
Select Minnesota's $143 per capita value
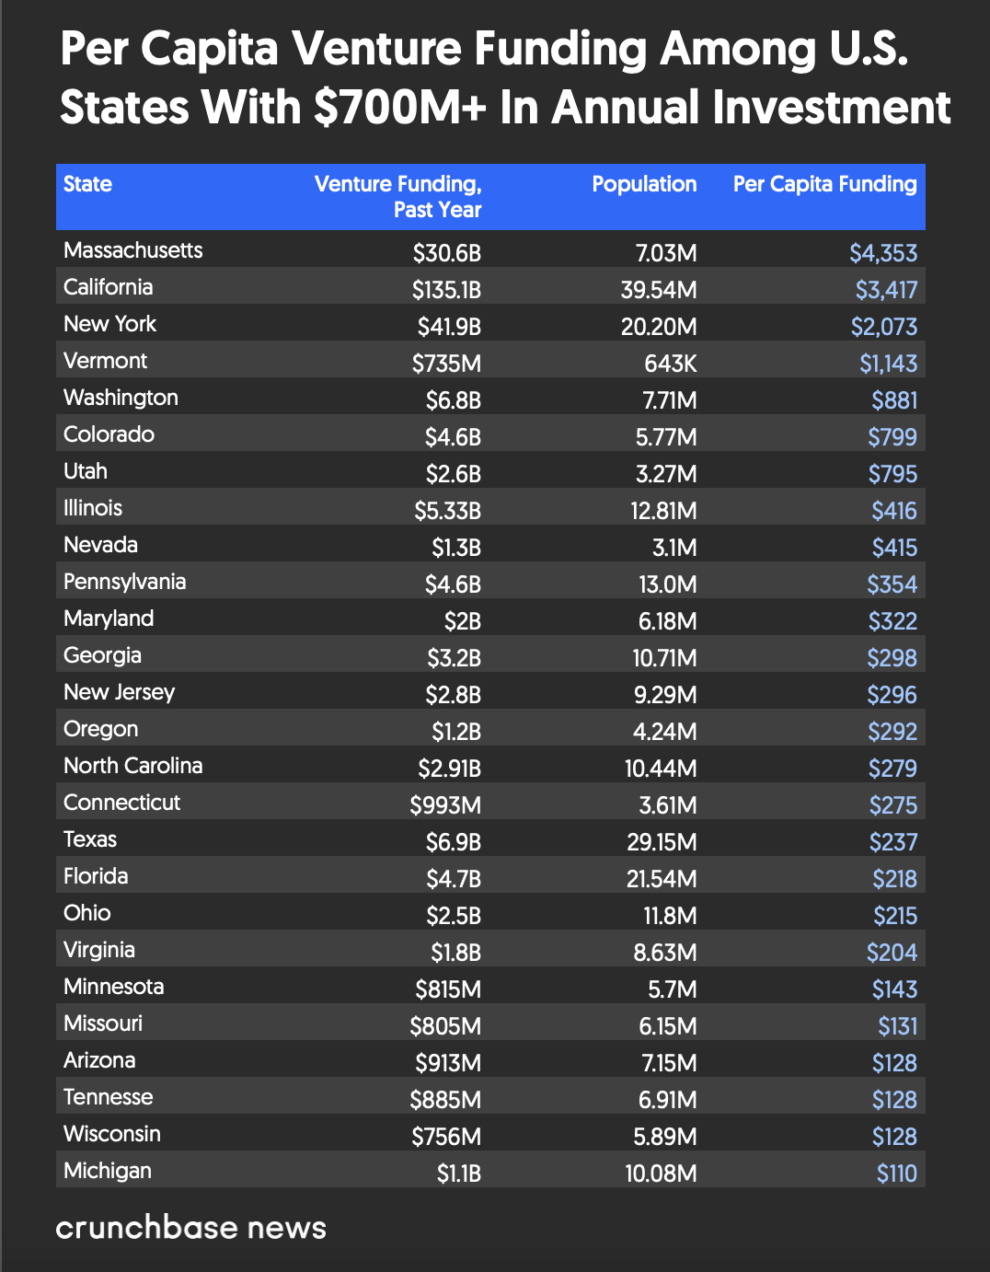(894, 990)
